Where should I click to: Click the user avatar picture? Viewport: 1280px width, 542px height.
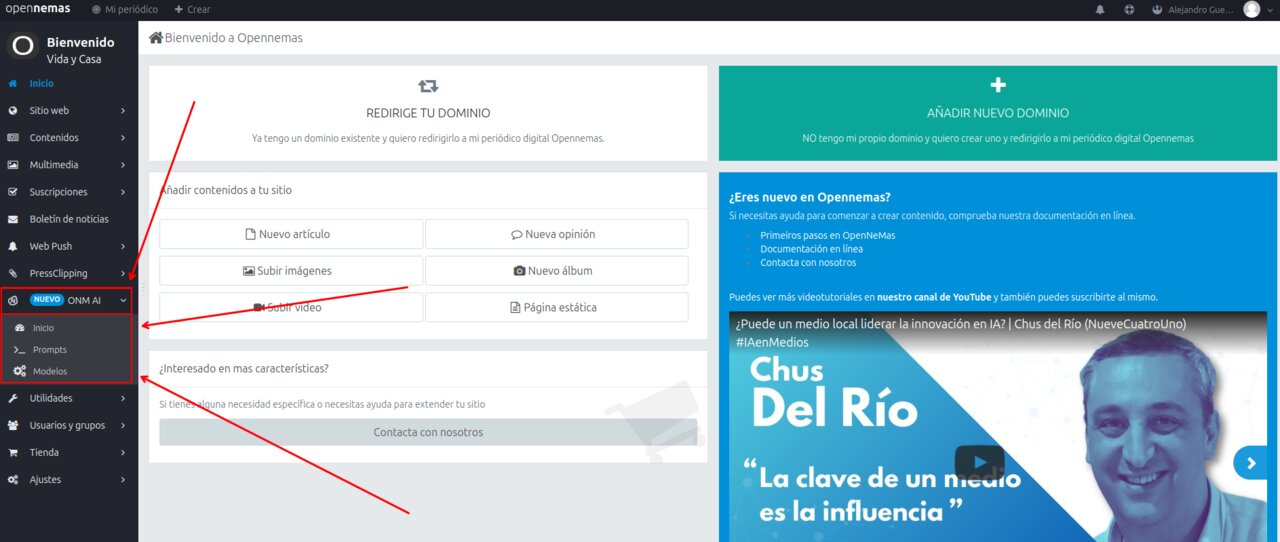click(1252, 9)
